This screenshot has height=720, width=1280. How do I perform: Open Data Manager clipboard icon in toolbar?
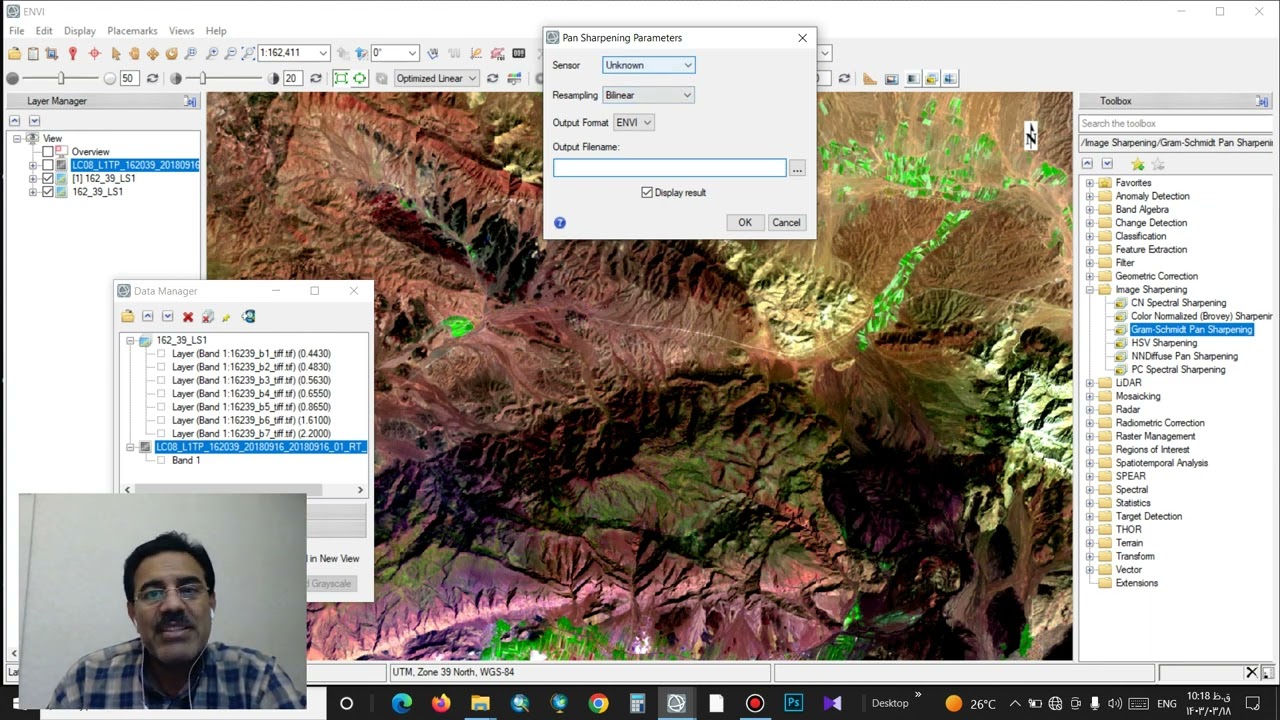click(x=33, y=53)
